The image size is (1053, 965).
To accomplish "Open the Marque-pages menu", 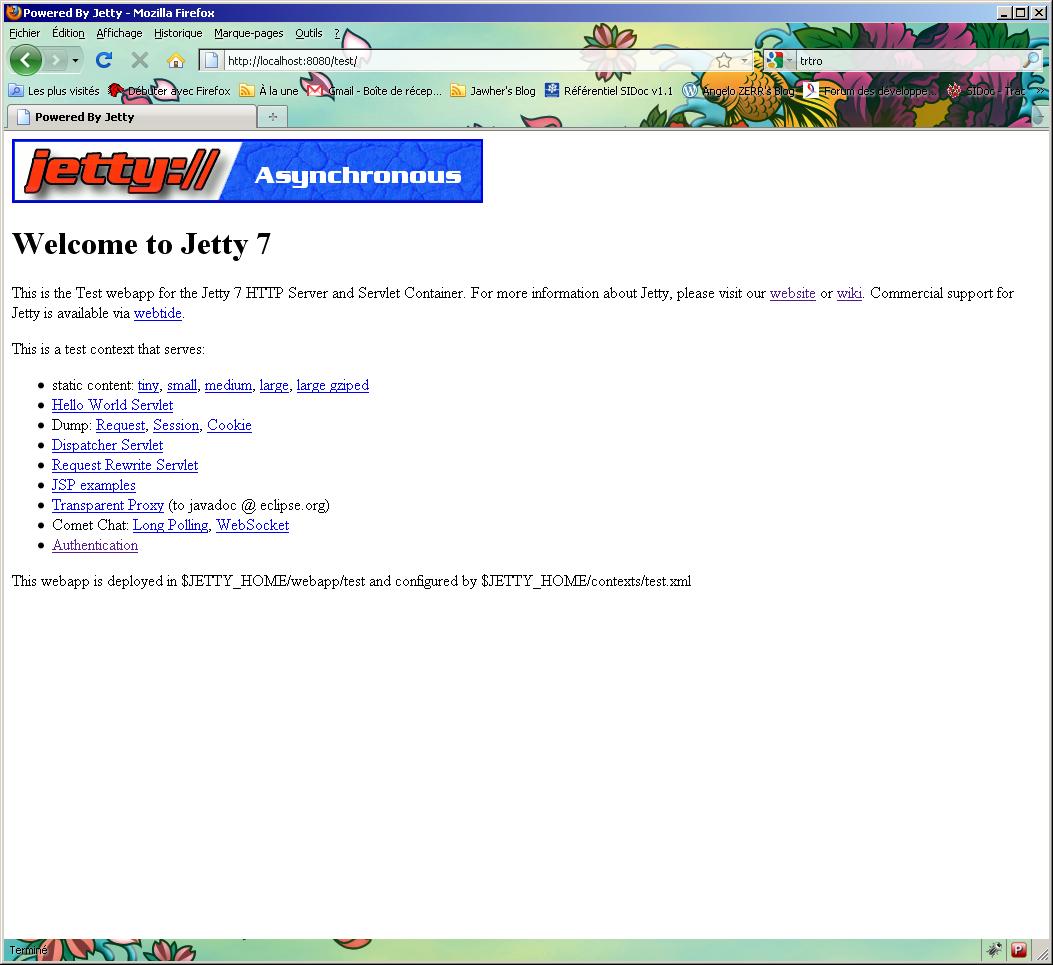I will pos(248,33).
